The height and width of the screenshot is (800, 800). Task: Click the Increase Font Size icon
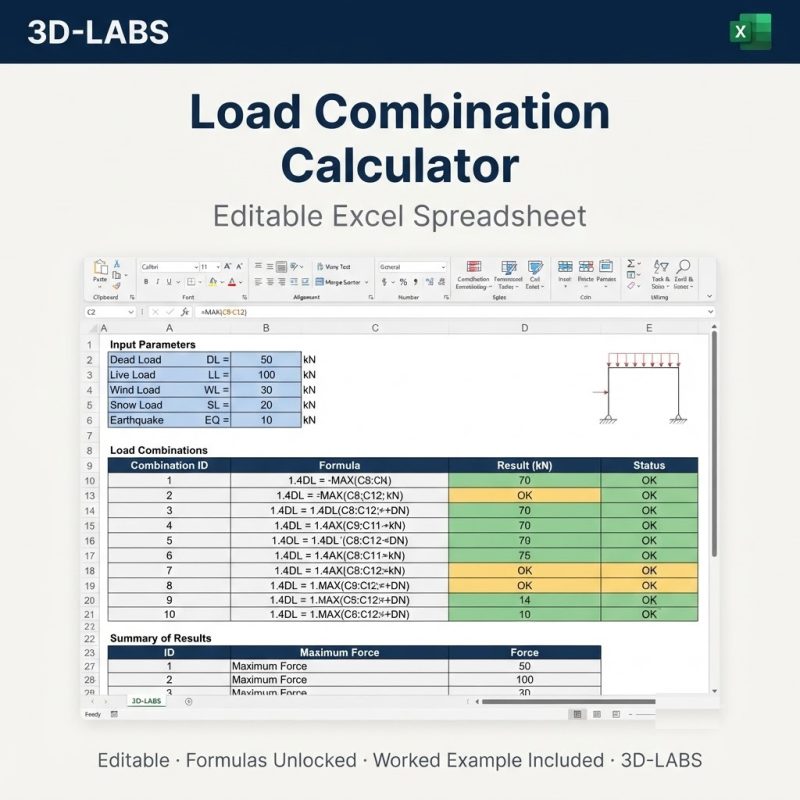228,266
